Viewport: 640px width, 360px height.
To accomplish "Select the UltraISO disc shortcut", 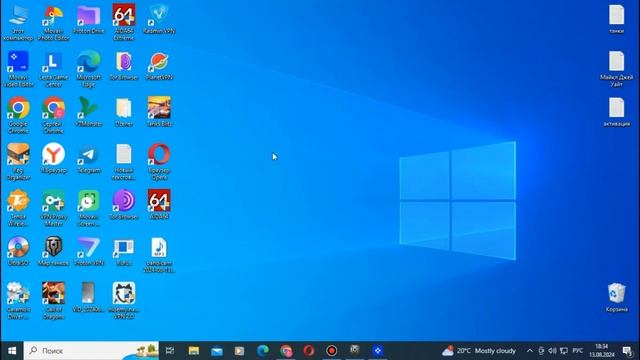I will coord(18,251).
